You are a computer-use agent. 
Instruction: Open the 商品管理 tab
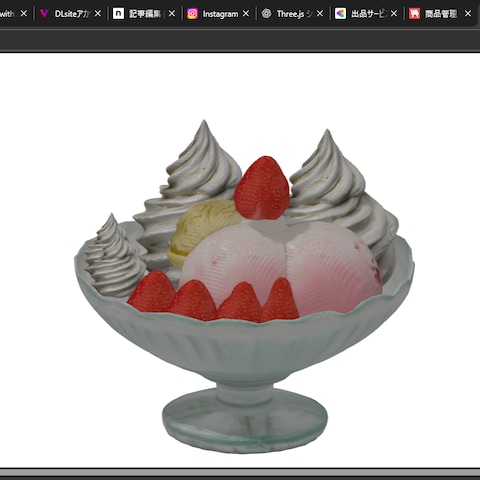click(x=441, y=14)
